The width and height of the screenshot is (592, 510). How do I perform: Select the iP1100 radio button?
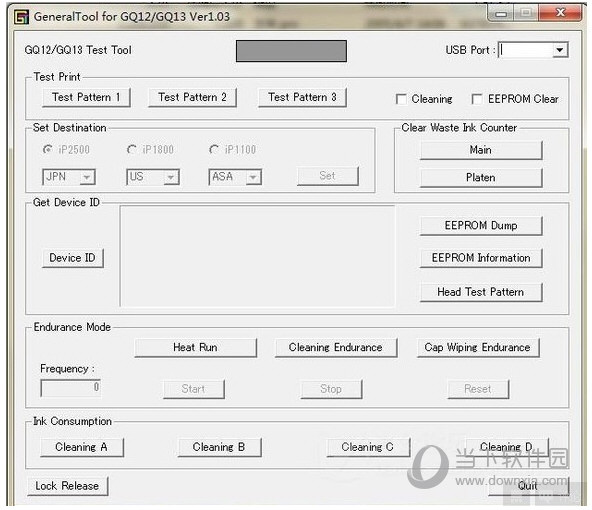pos(214,149)
